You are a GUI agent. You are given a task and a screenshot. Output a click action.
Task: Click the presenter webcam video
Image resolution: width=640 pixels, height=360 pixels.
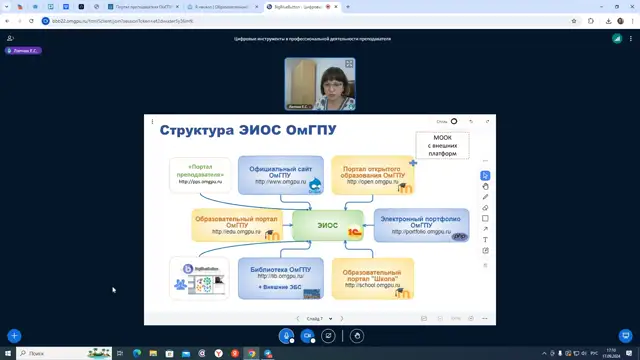point(320,84)
